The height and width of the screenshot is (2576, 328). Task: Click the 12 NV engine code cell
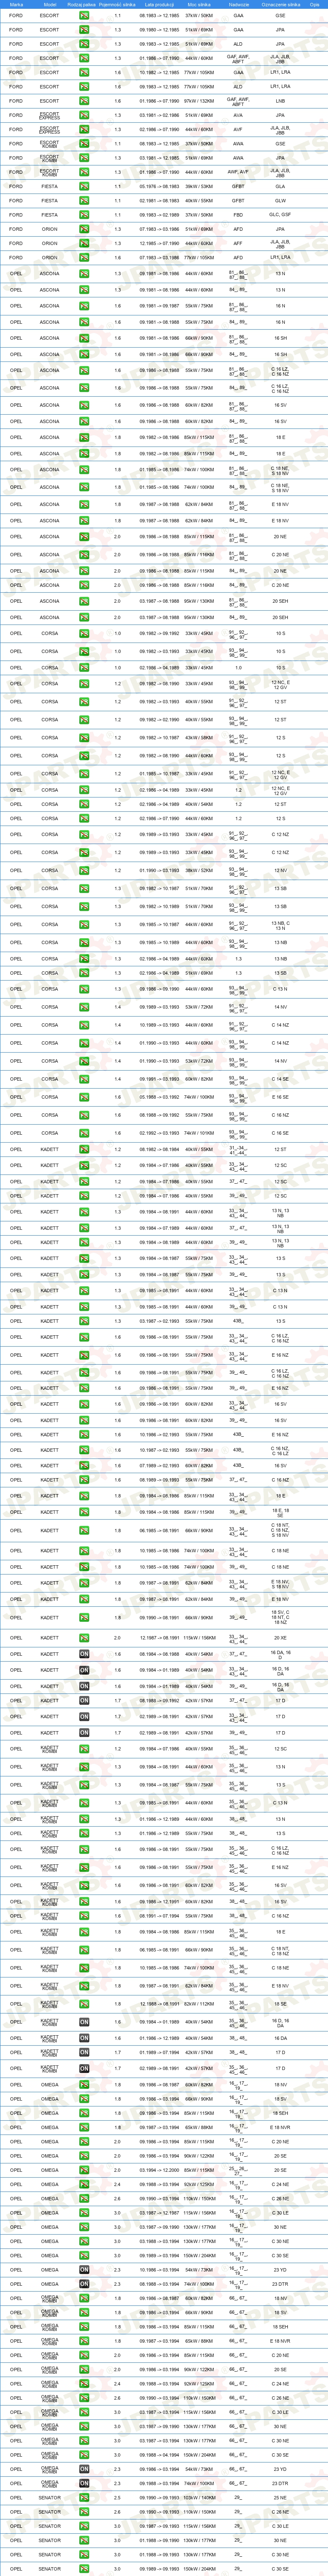click(280, 870)
